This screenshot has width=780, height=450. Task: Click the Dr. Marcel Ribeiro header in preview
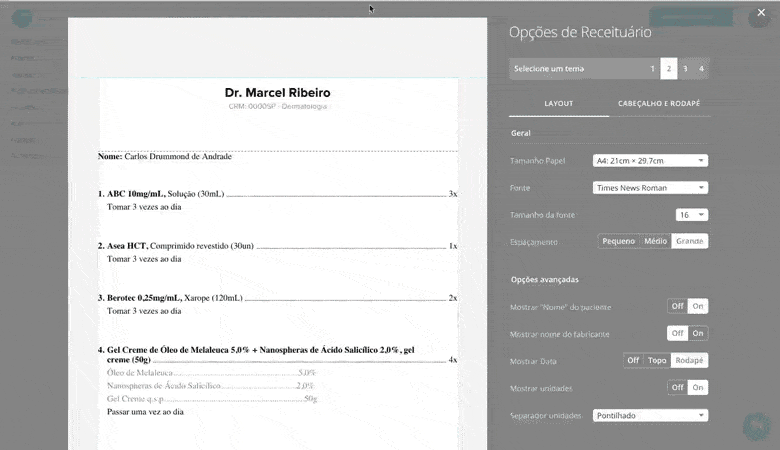coord(277,93)
